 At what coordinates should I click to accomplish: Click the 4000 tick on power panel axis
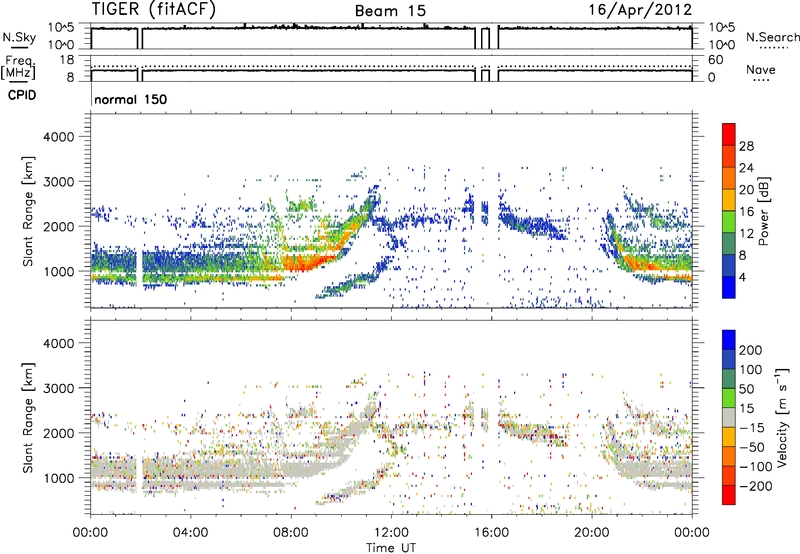(x=58, y=137)
